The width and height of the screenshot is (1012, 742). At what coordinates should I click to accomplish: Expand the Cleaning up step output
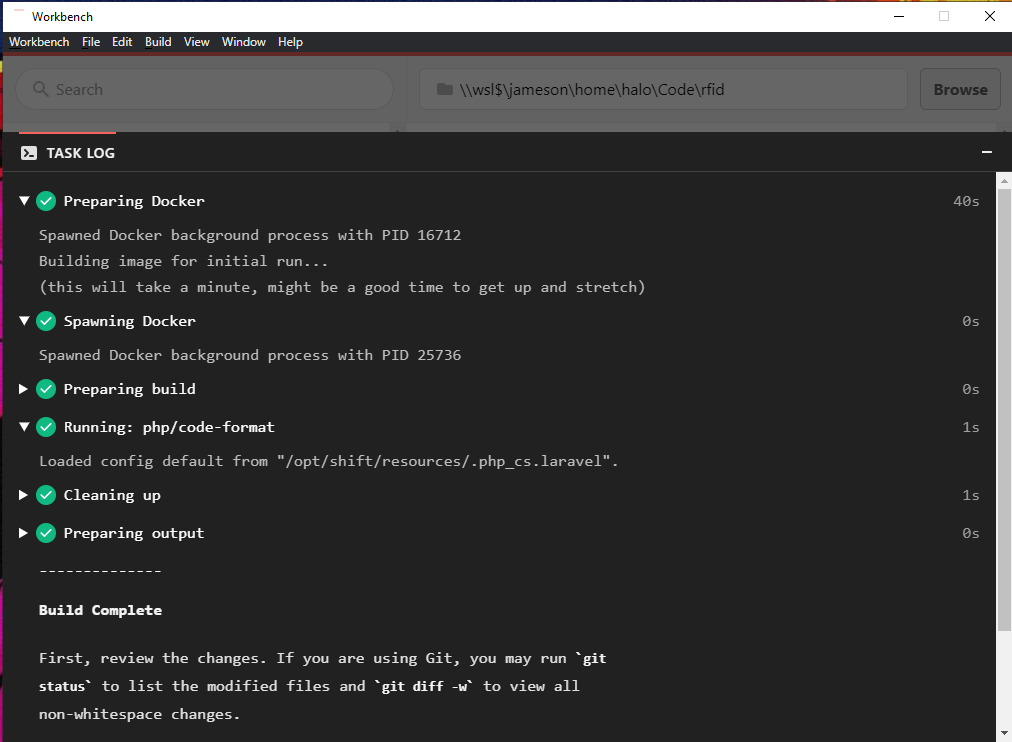[x=23, y=495]
